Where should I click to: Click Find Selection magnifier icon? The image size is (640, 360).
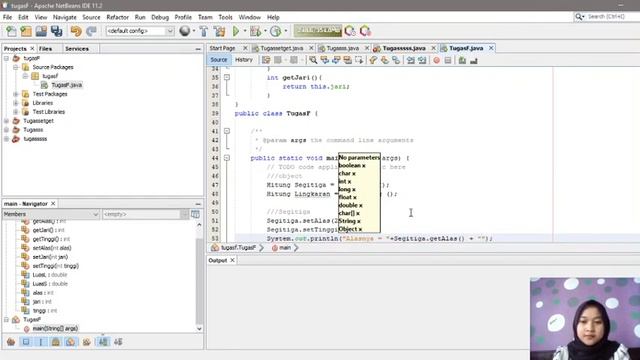[x=313, y=60]
